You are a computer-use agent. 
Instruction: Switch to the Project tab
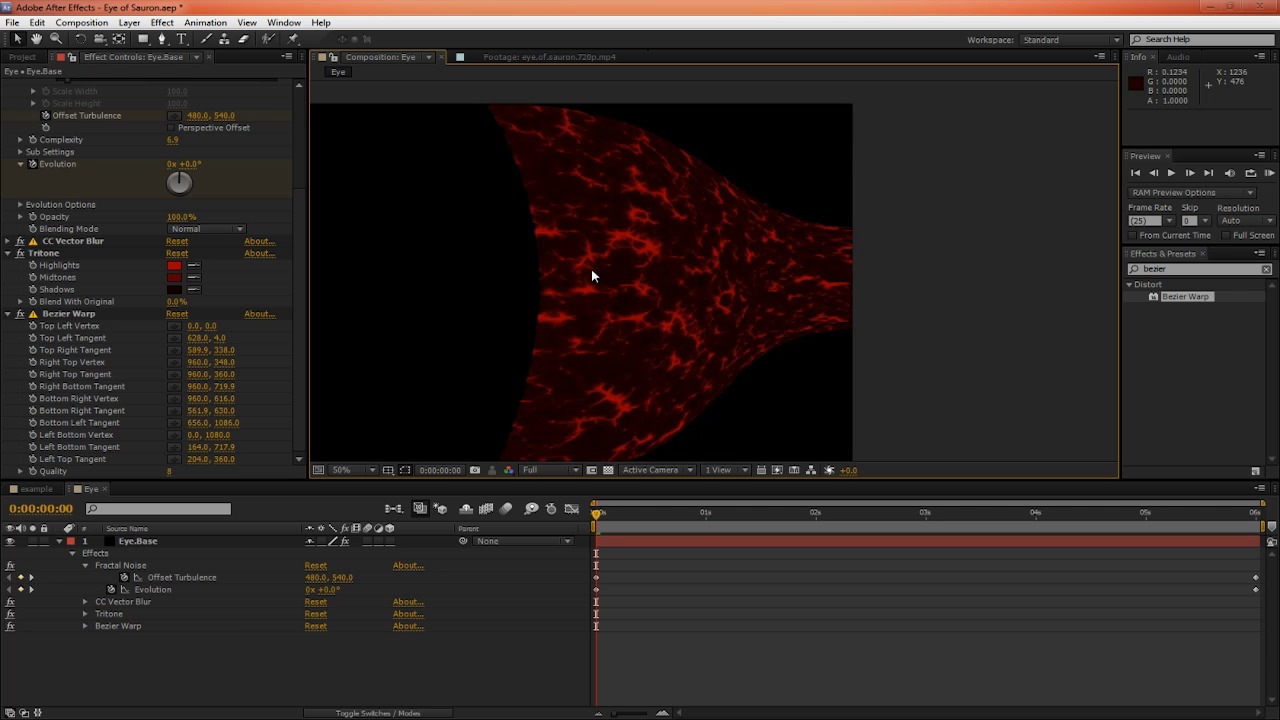[x=22, y=57]
